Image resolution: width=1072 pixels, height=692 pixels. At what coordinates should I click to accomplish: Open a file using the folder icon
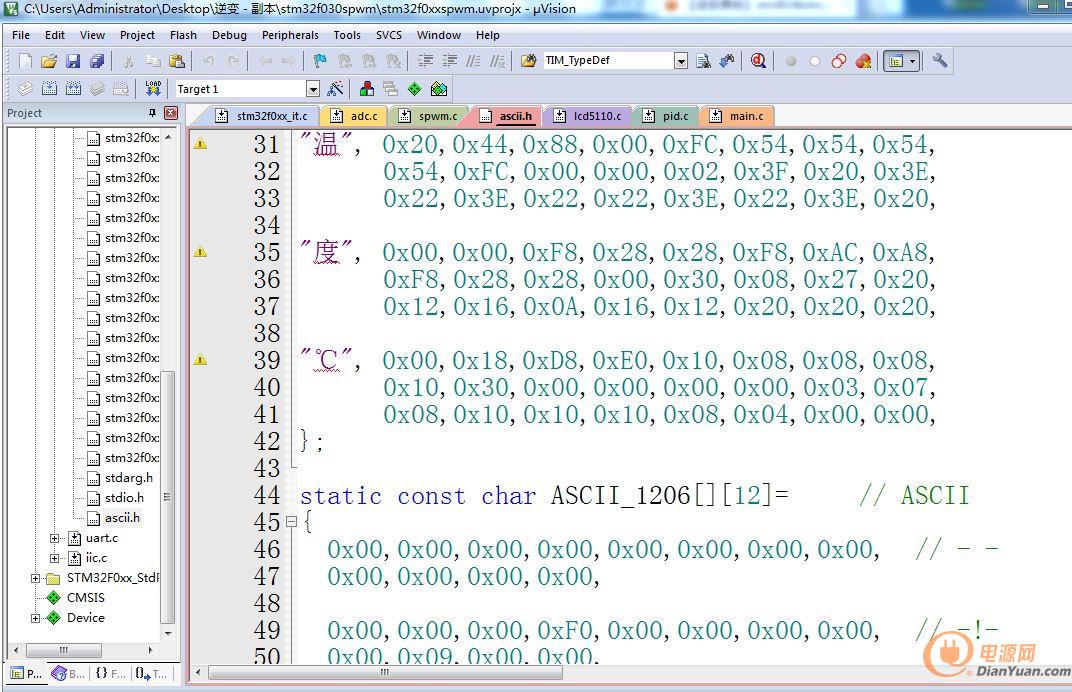coord(49,61)
